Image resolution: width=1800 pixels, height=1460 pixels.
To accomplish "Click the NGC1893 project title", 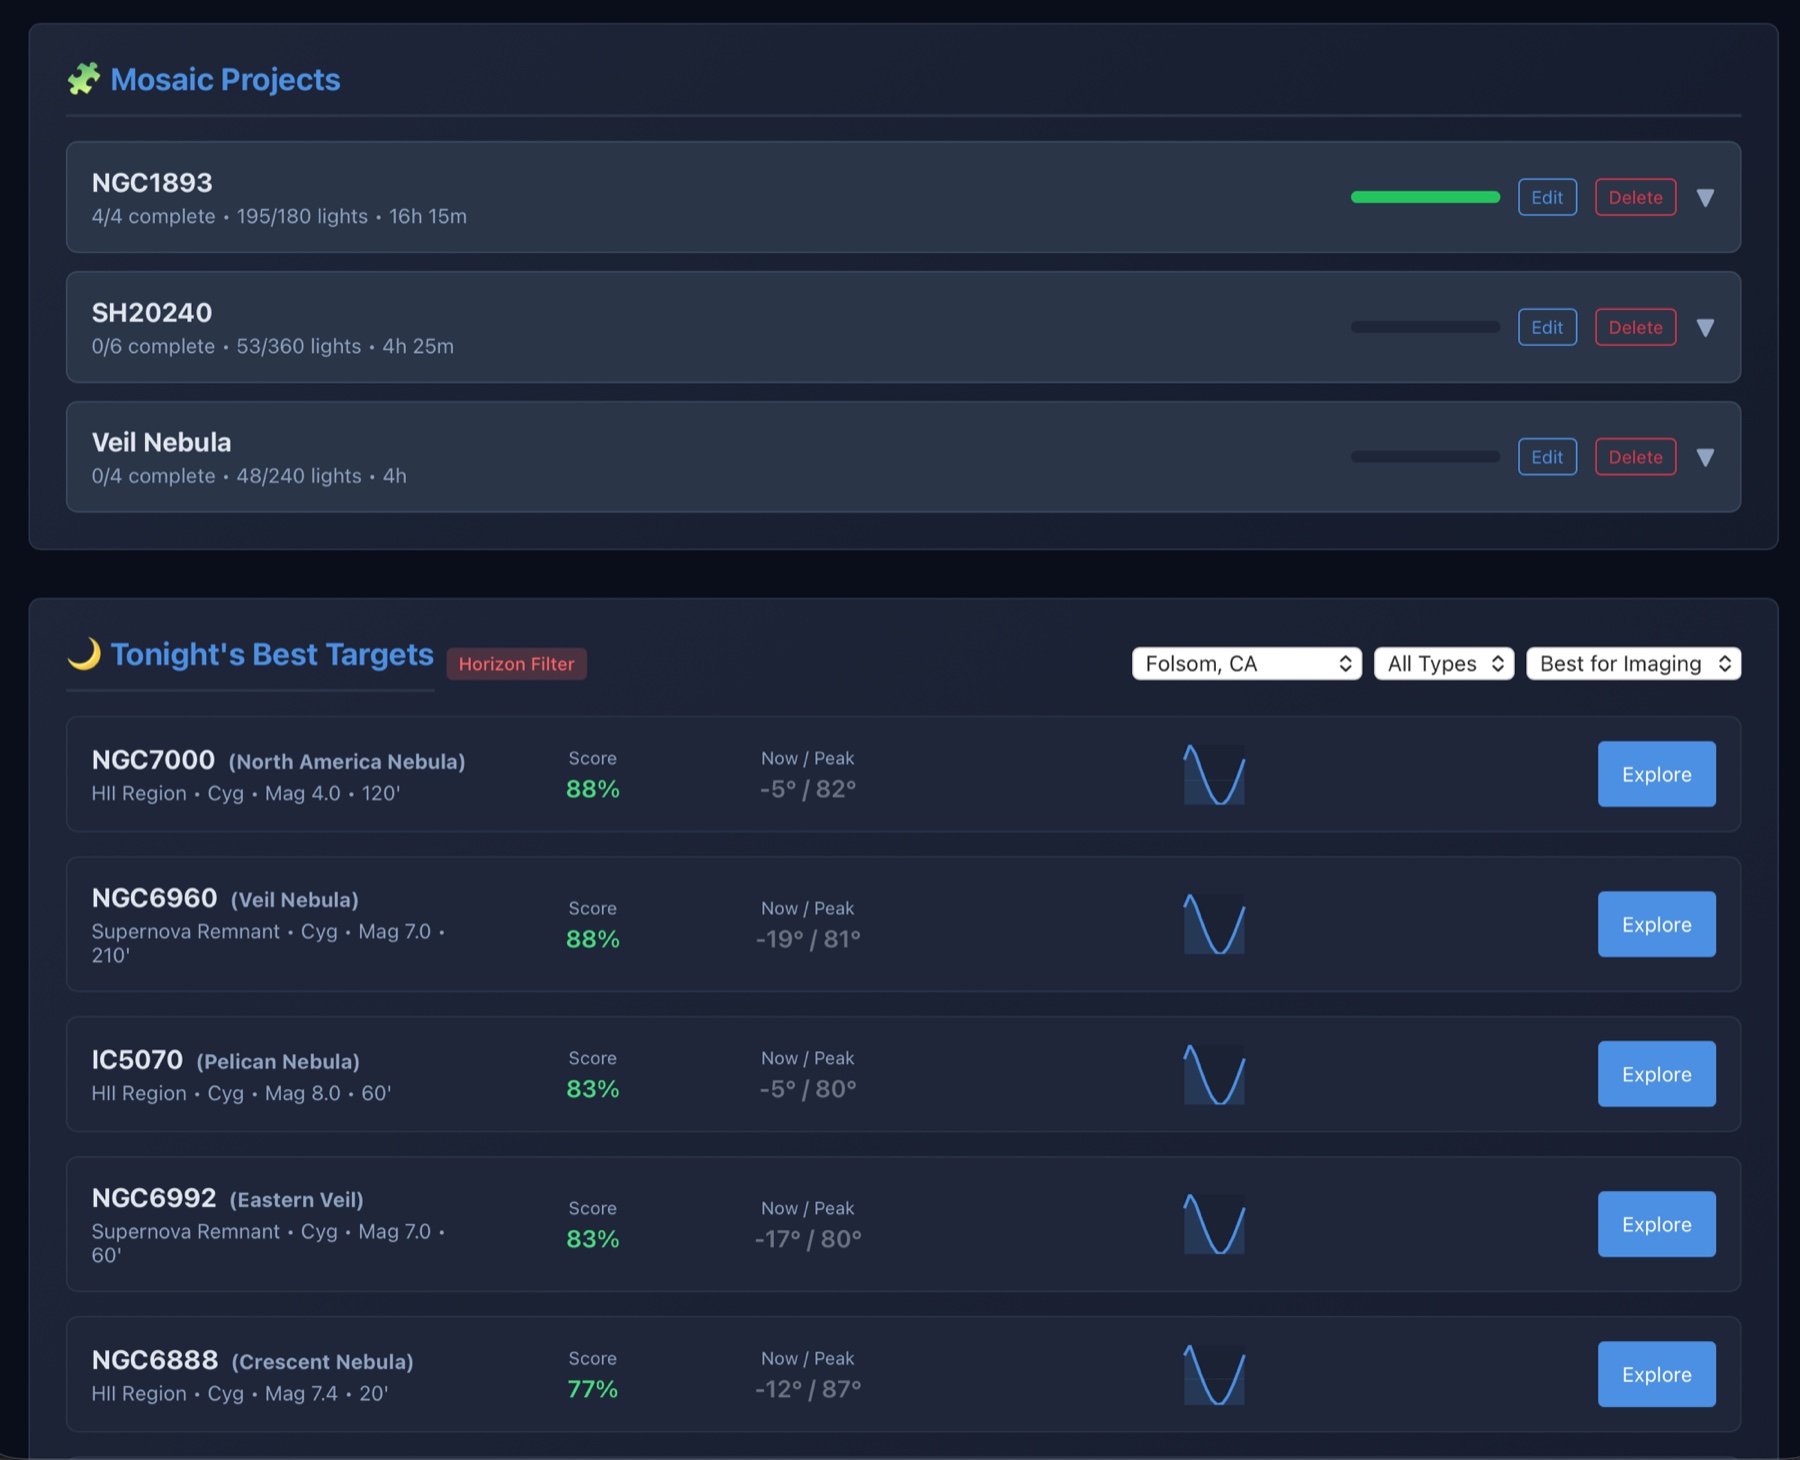I will 152,183.
